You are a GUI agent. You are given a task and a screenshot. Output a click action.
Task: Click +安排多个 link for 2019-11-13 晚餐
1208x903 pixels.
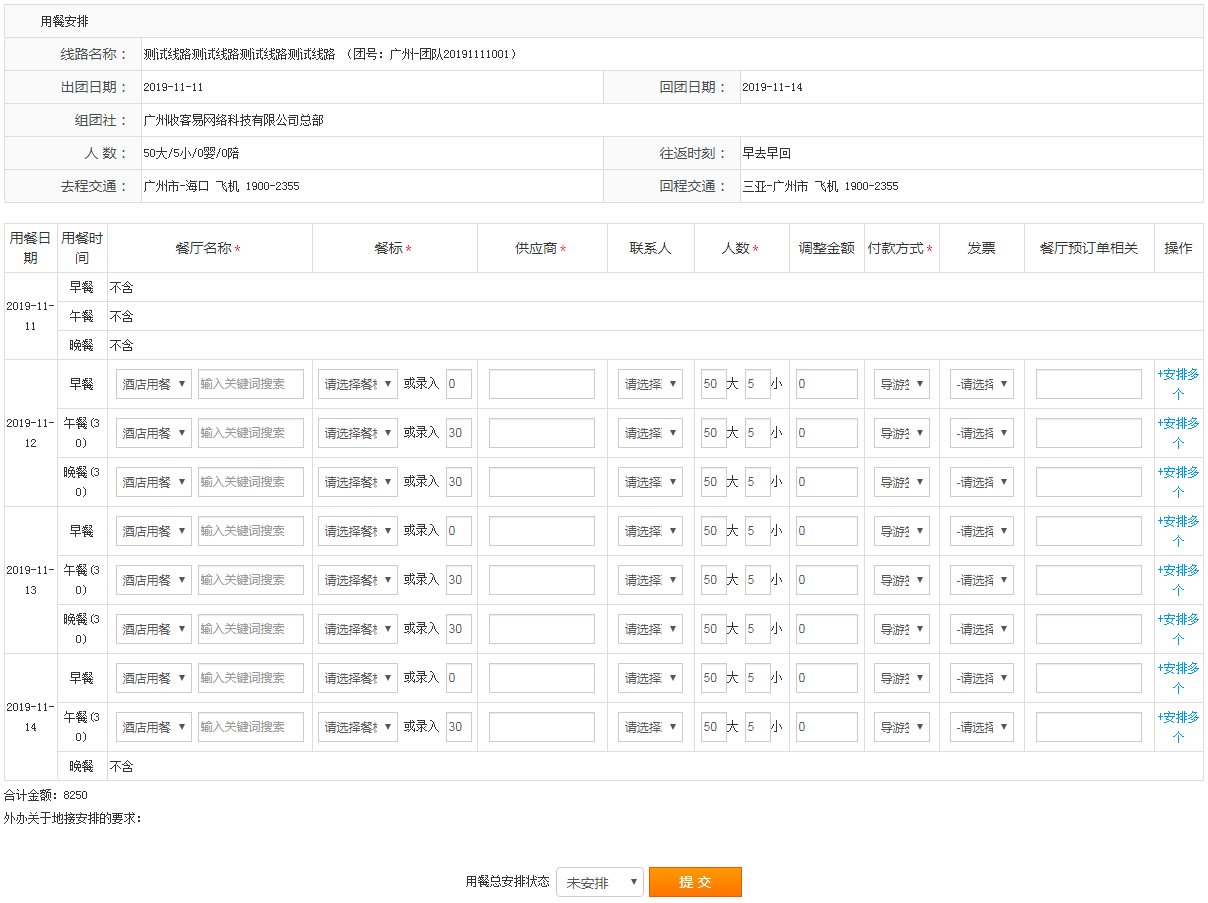coord(1178,629)
